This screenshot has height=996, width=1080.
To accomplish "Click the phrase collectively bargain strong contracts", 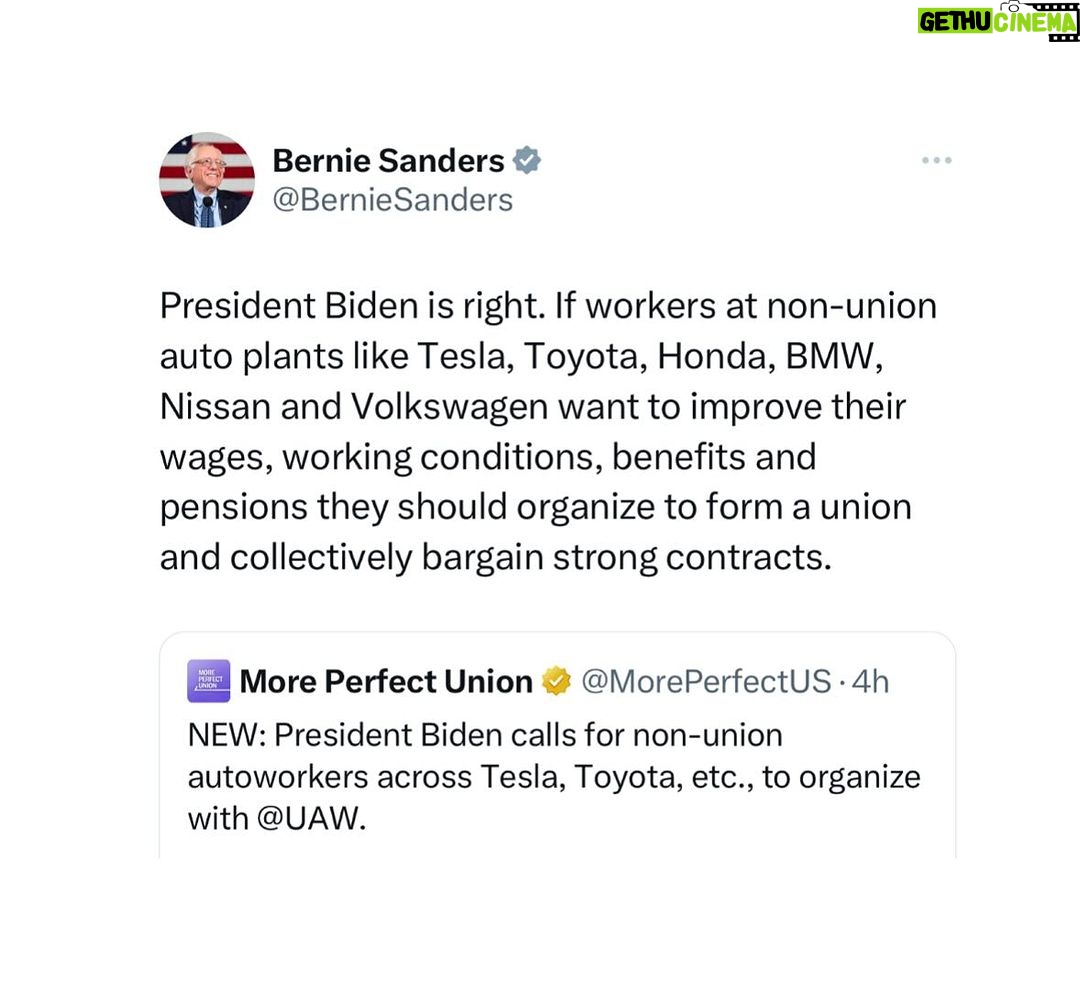I will click(531, 557).
